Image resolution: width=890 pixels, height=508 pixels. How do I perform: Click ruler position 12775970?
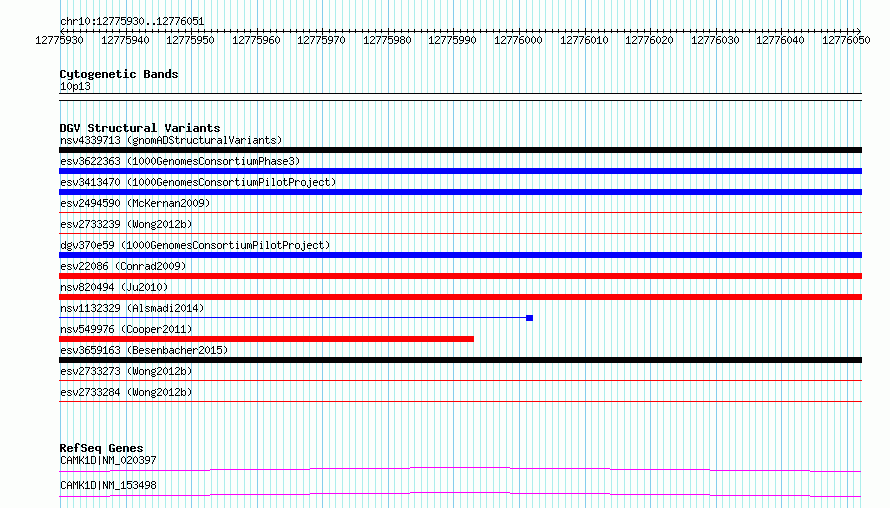click(x=321, y=40)
